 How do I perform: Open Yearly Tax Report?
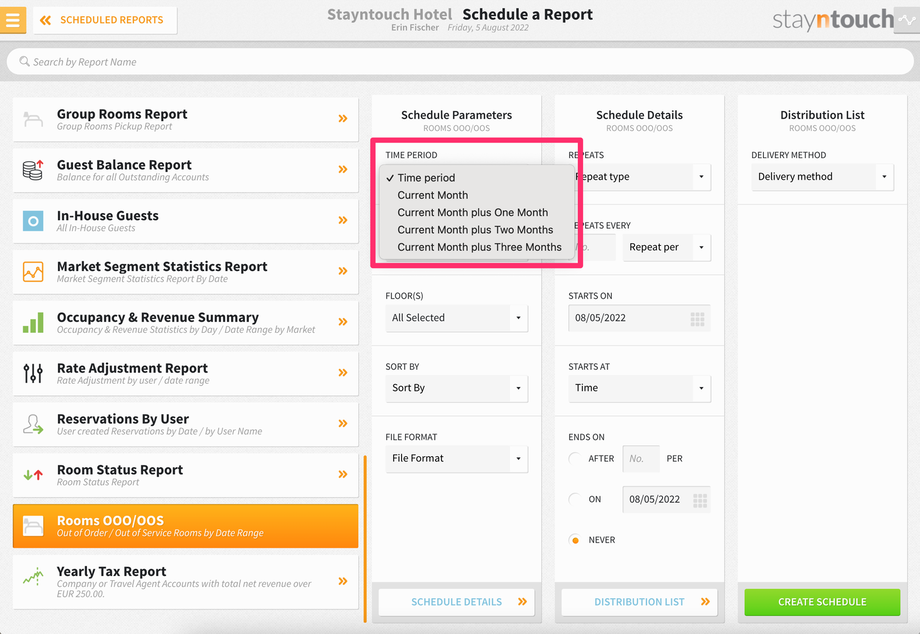(185, 582)
